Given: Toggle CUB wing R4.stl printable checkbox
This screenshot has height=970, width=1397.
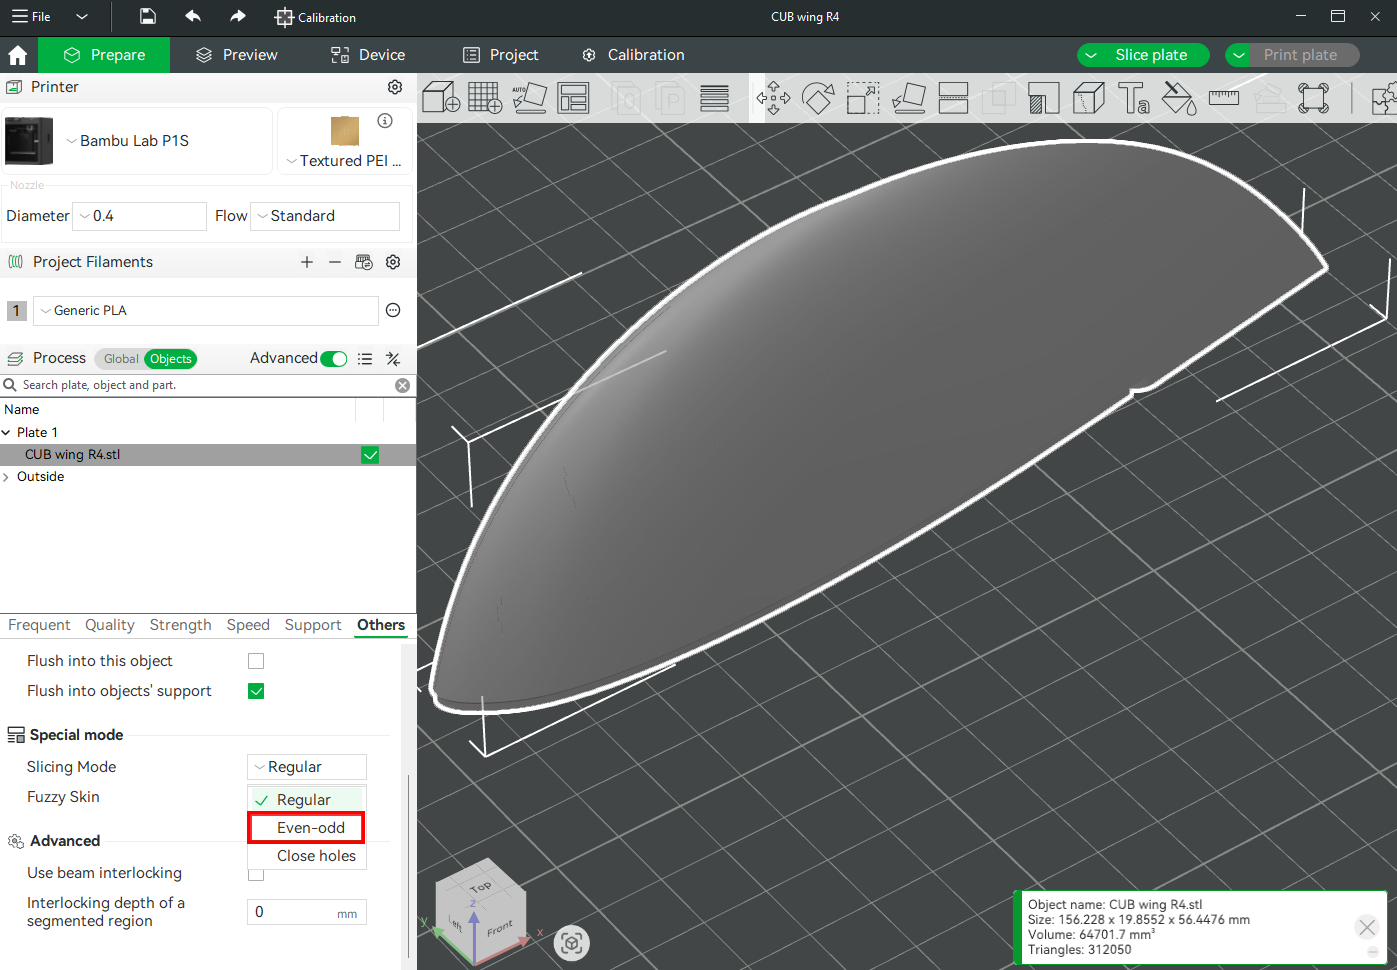Looking at the screenshot, I should (x=370, y=455).
